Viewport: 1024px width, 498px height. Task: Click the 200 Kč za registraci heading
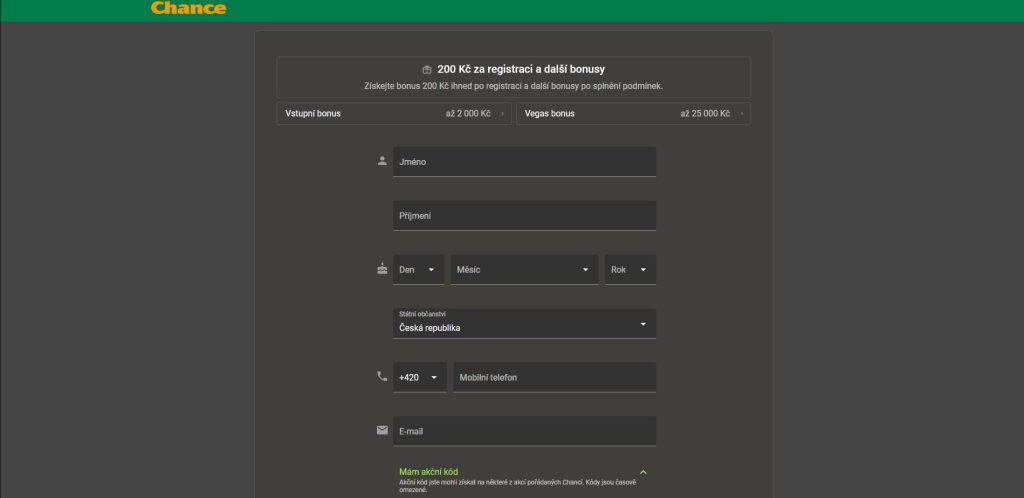[x=521, y=69]
